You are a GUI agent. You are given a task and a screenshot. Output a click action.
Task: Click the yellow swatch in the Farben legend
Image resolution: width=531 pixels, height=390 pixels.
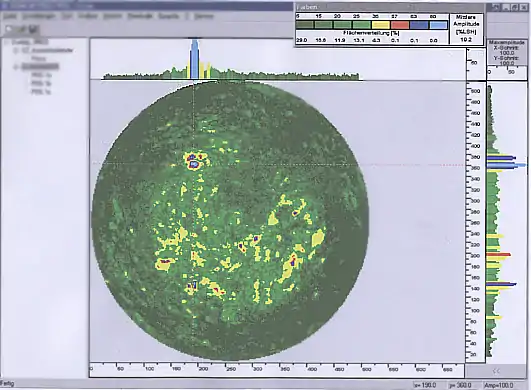tap(381, 25)
